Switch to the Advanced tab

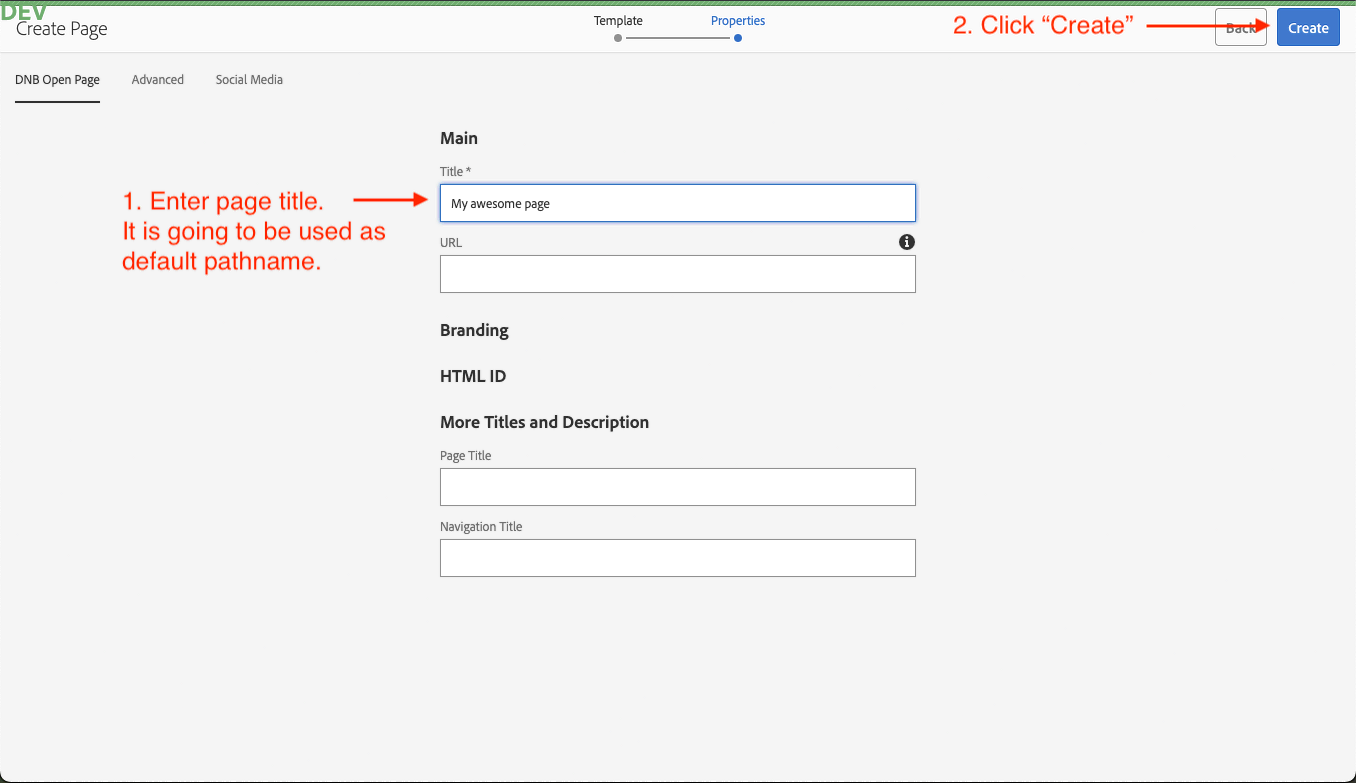click(x=158, y=80)
